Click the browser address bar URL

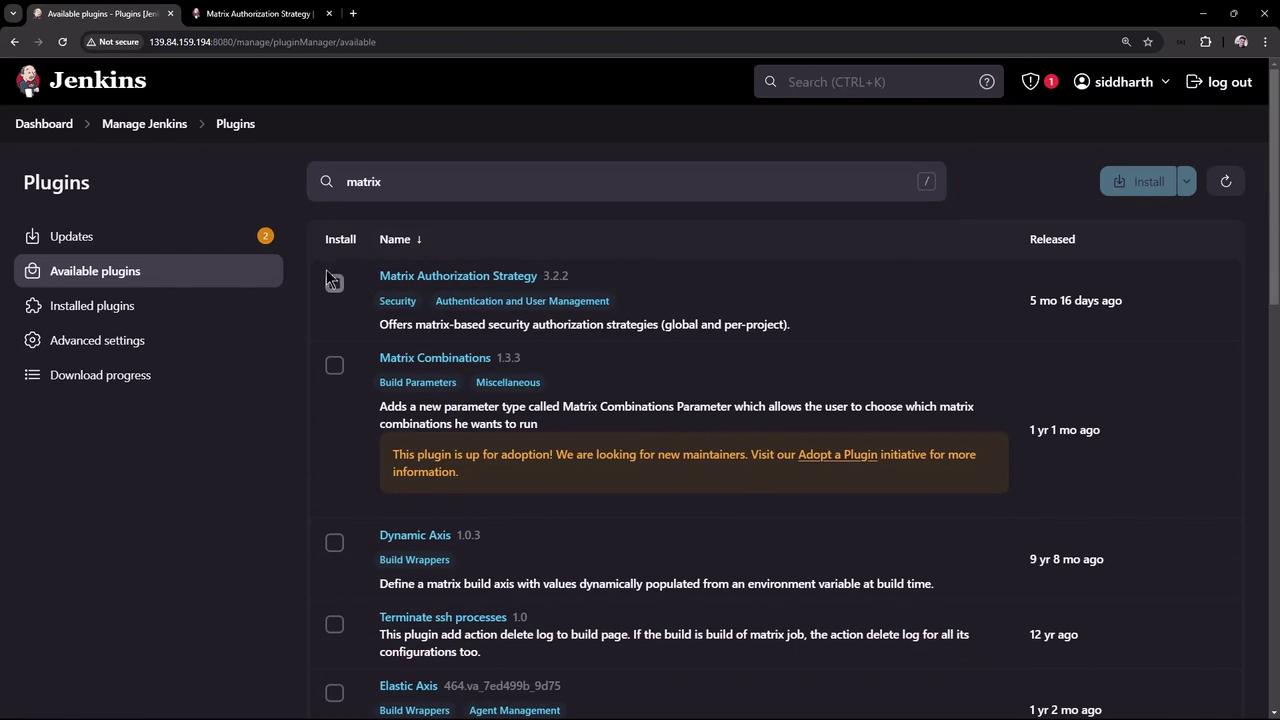(x=262, y=42)
